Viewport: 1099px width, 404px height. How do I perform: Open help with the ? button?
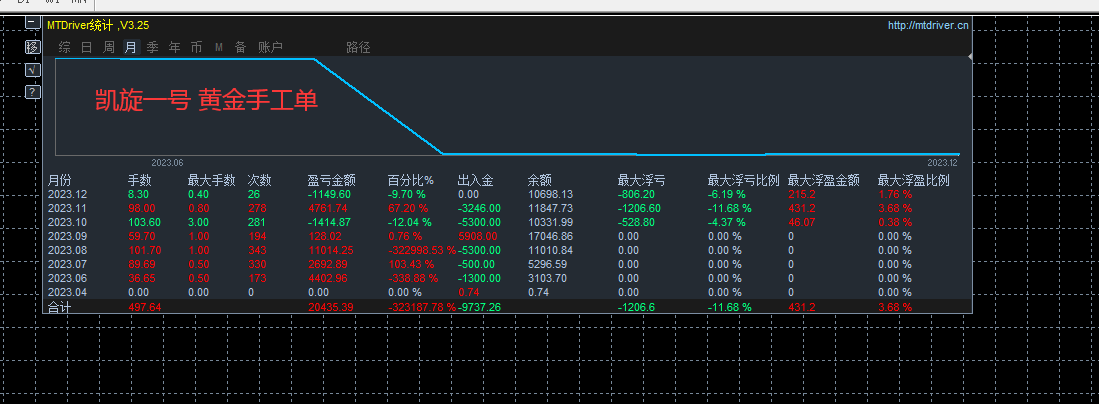[32, 92]
